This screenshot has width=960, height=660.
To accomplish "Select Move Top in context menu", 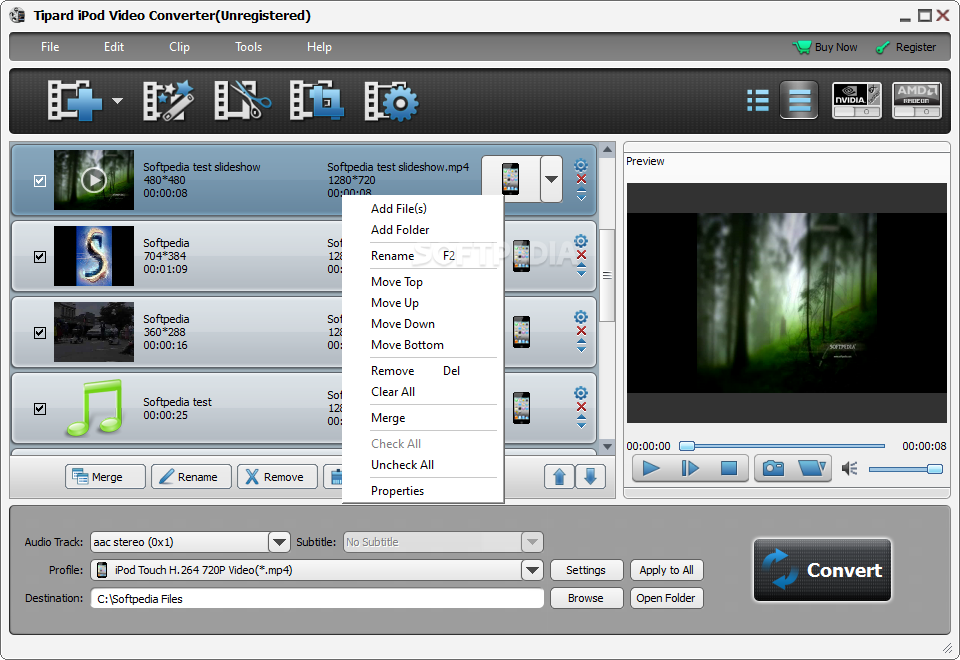I will (397, 282).
